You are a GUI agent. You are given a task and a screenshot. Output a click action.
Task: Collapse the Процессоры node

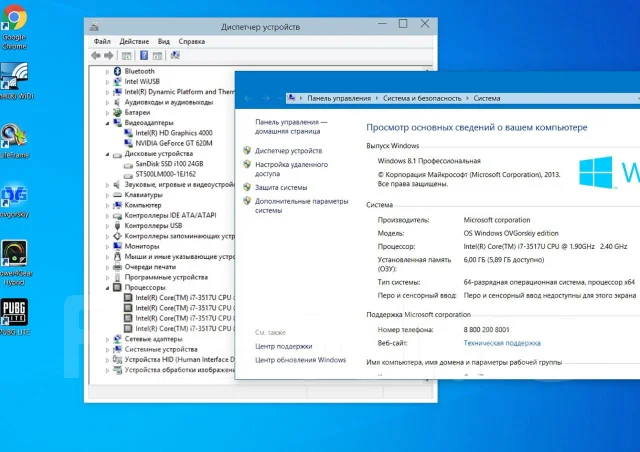point(107,288)
